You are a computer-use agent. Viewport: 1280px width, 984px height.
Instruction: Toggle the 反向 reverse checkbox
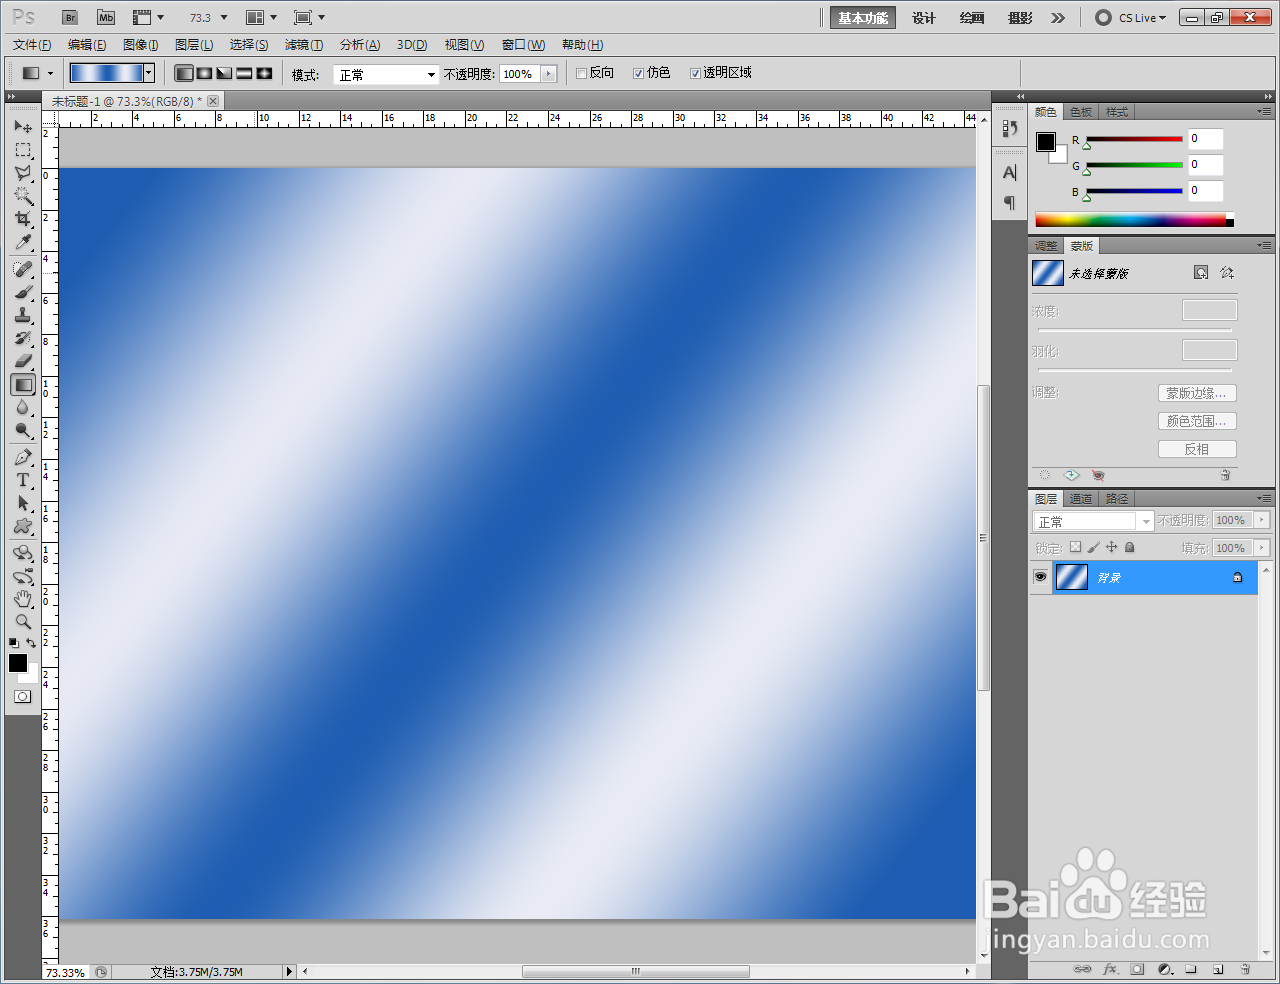pos(581,74)
